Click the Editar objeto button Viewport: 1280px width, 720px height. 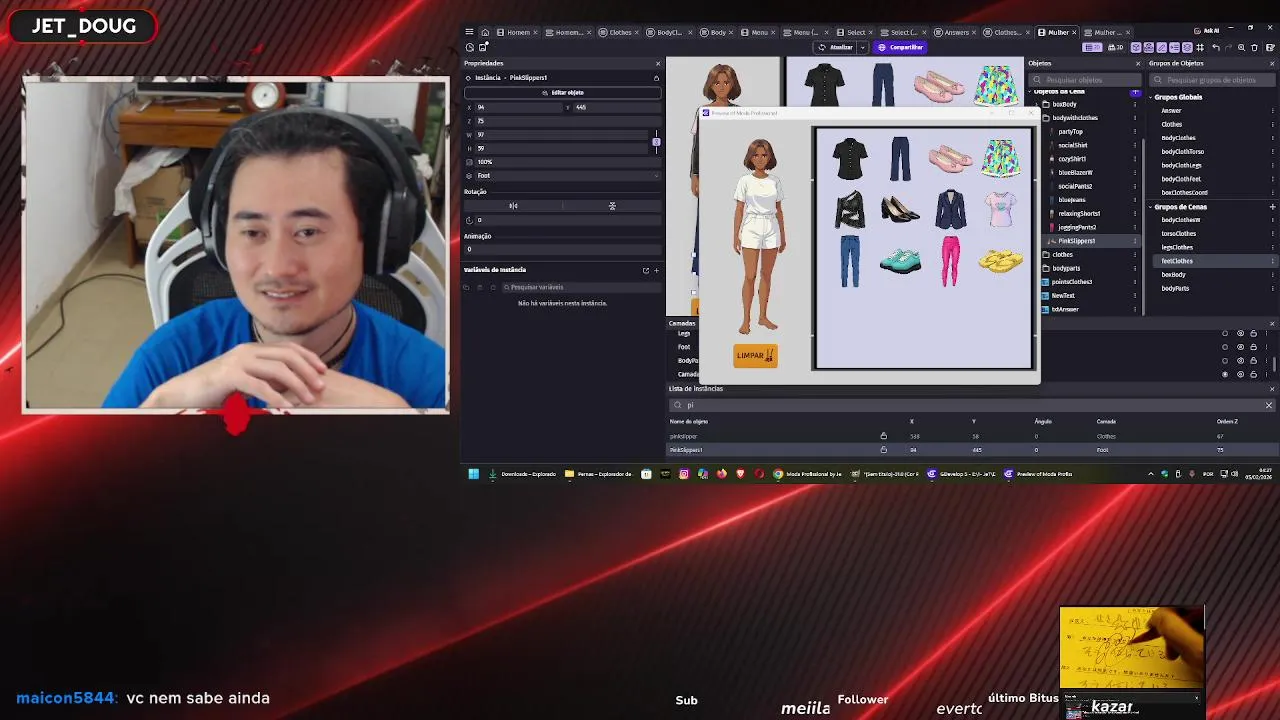(x=563, y=92)
